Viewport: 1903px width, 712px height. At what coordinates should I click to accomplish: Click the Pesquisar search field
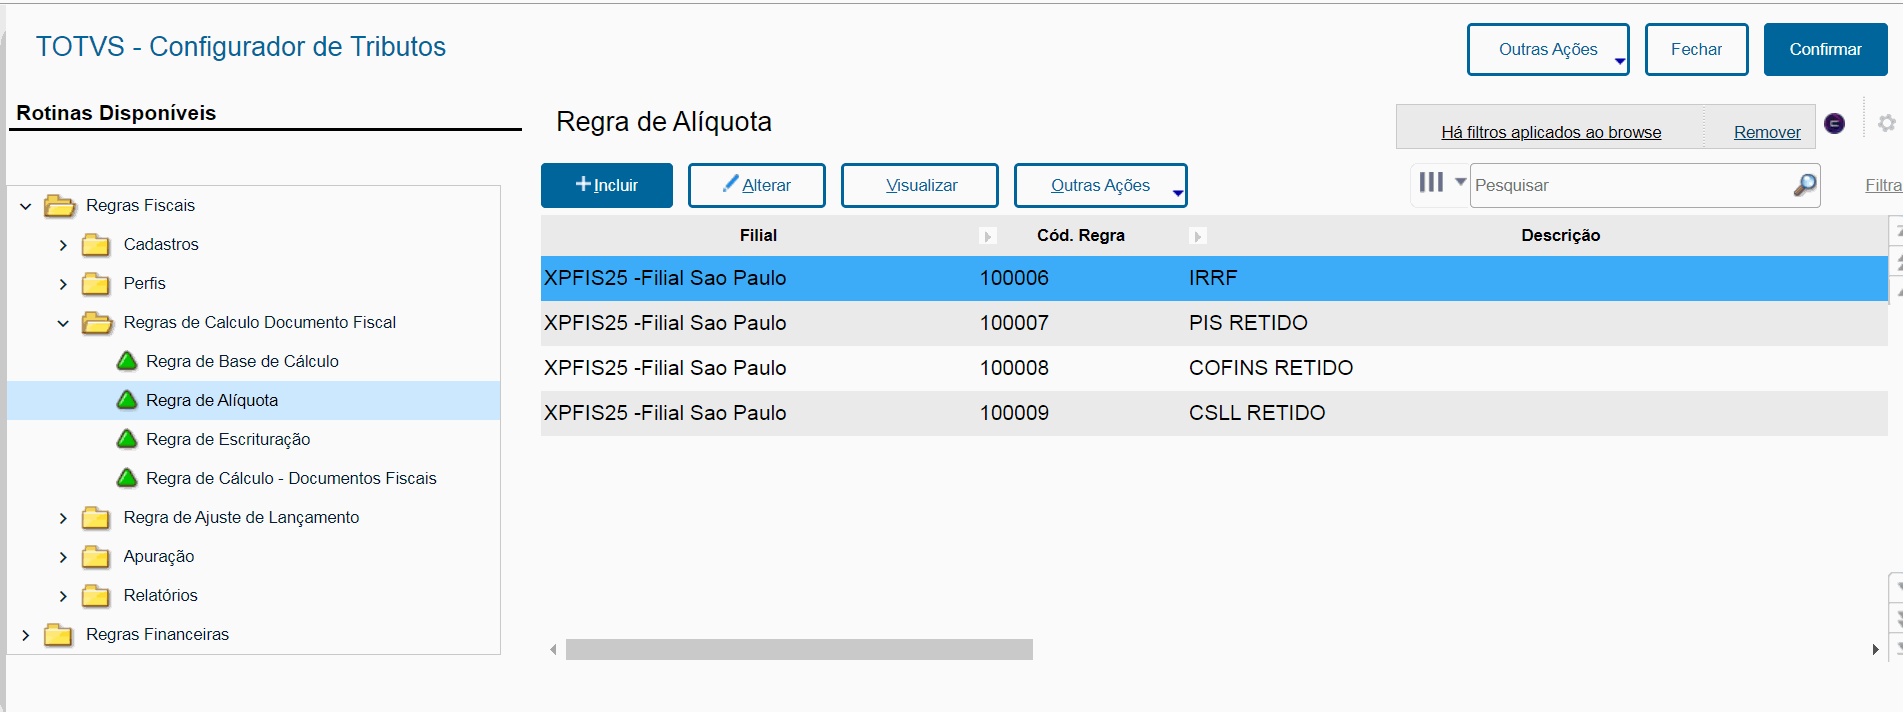pyautogui.click(x=1630, y=185)
